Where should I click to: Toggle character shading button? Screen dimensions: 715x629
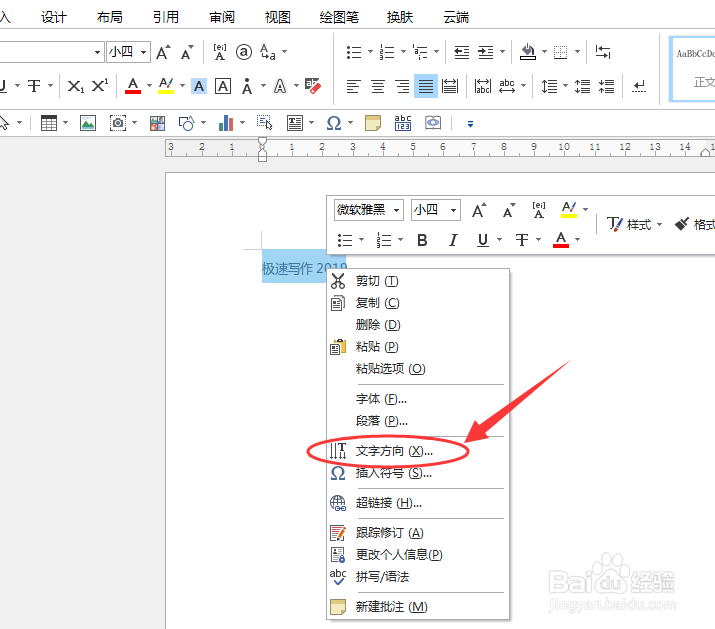pos(199,86)
